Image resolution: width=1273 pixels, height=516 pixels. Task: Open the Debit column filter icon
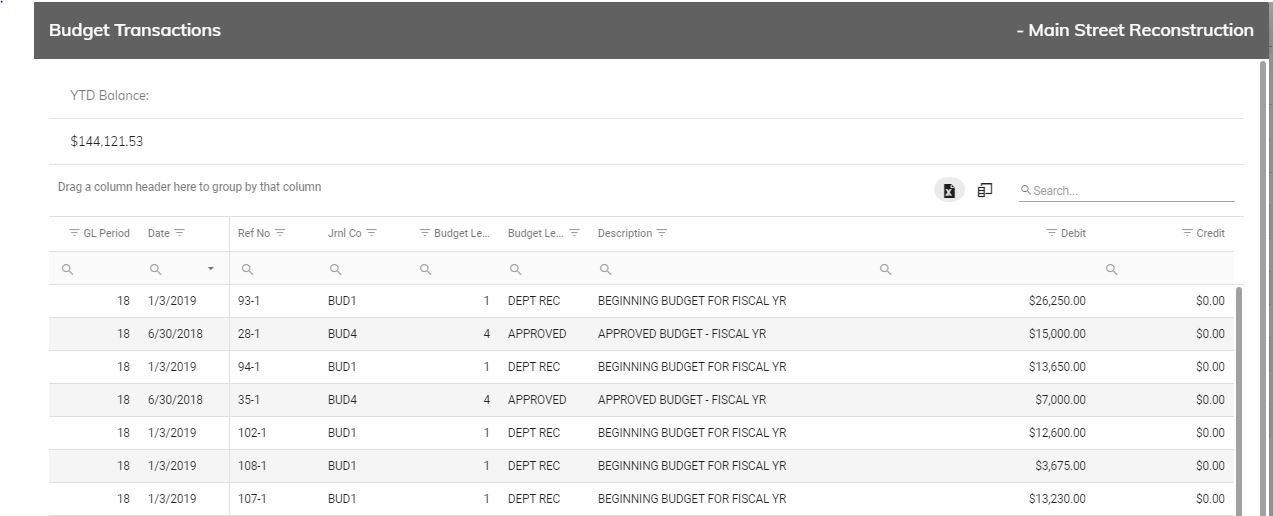point(1052,233)
